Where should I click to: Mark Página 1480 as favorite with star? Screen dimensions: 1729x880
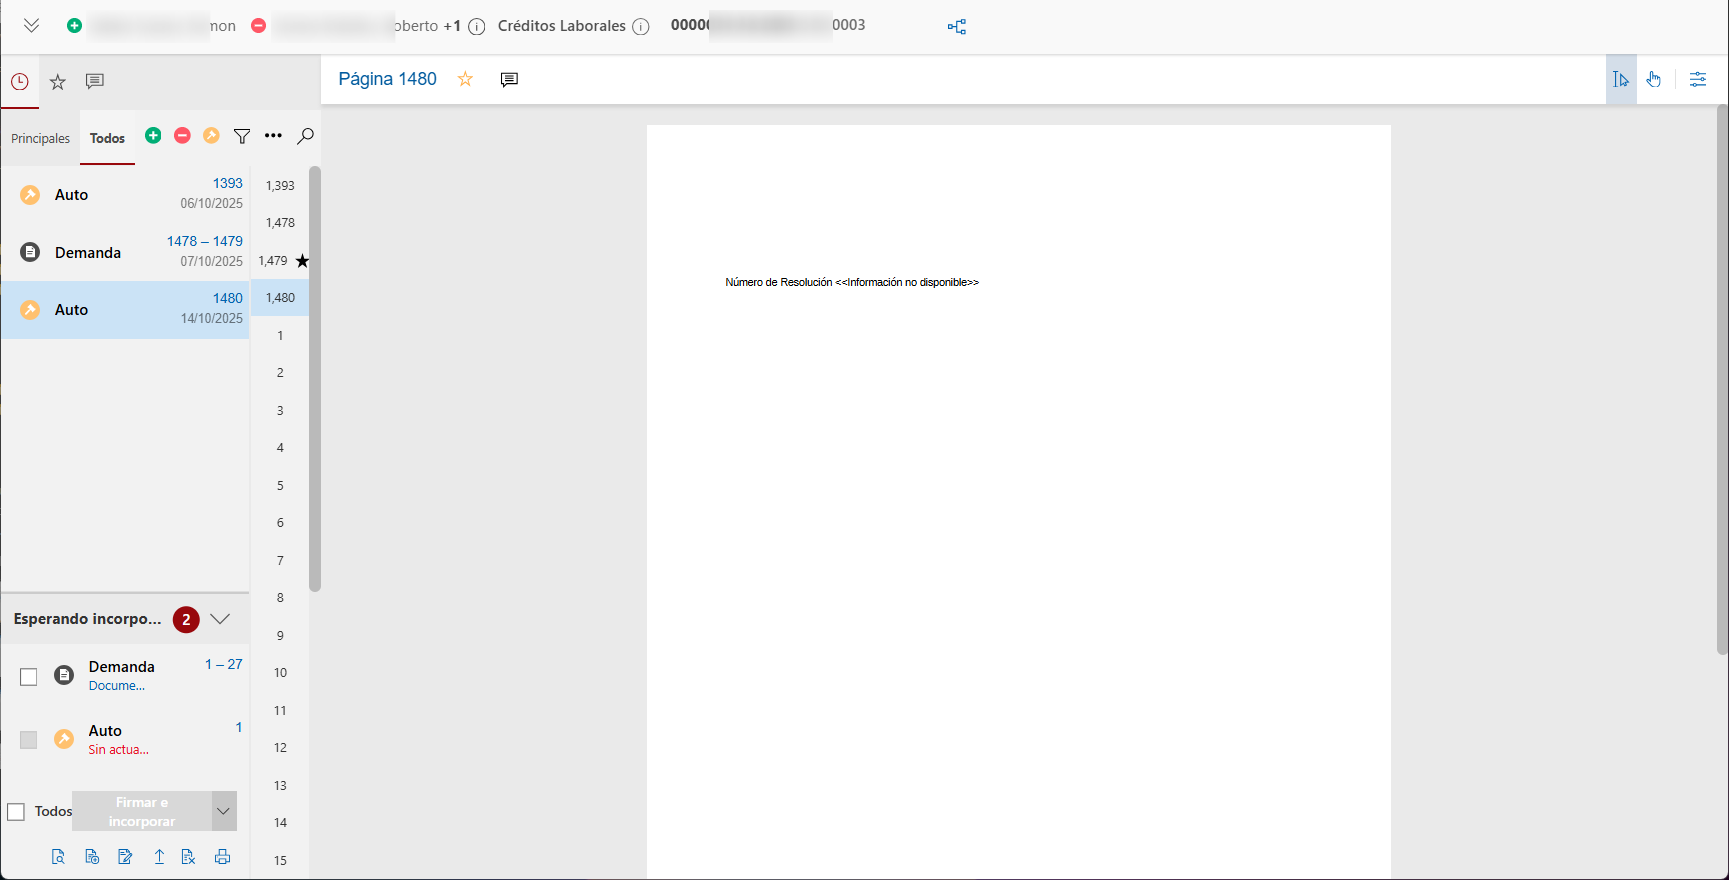click(x=465, y=79)
